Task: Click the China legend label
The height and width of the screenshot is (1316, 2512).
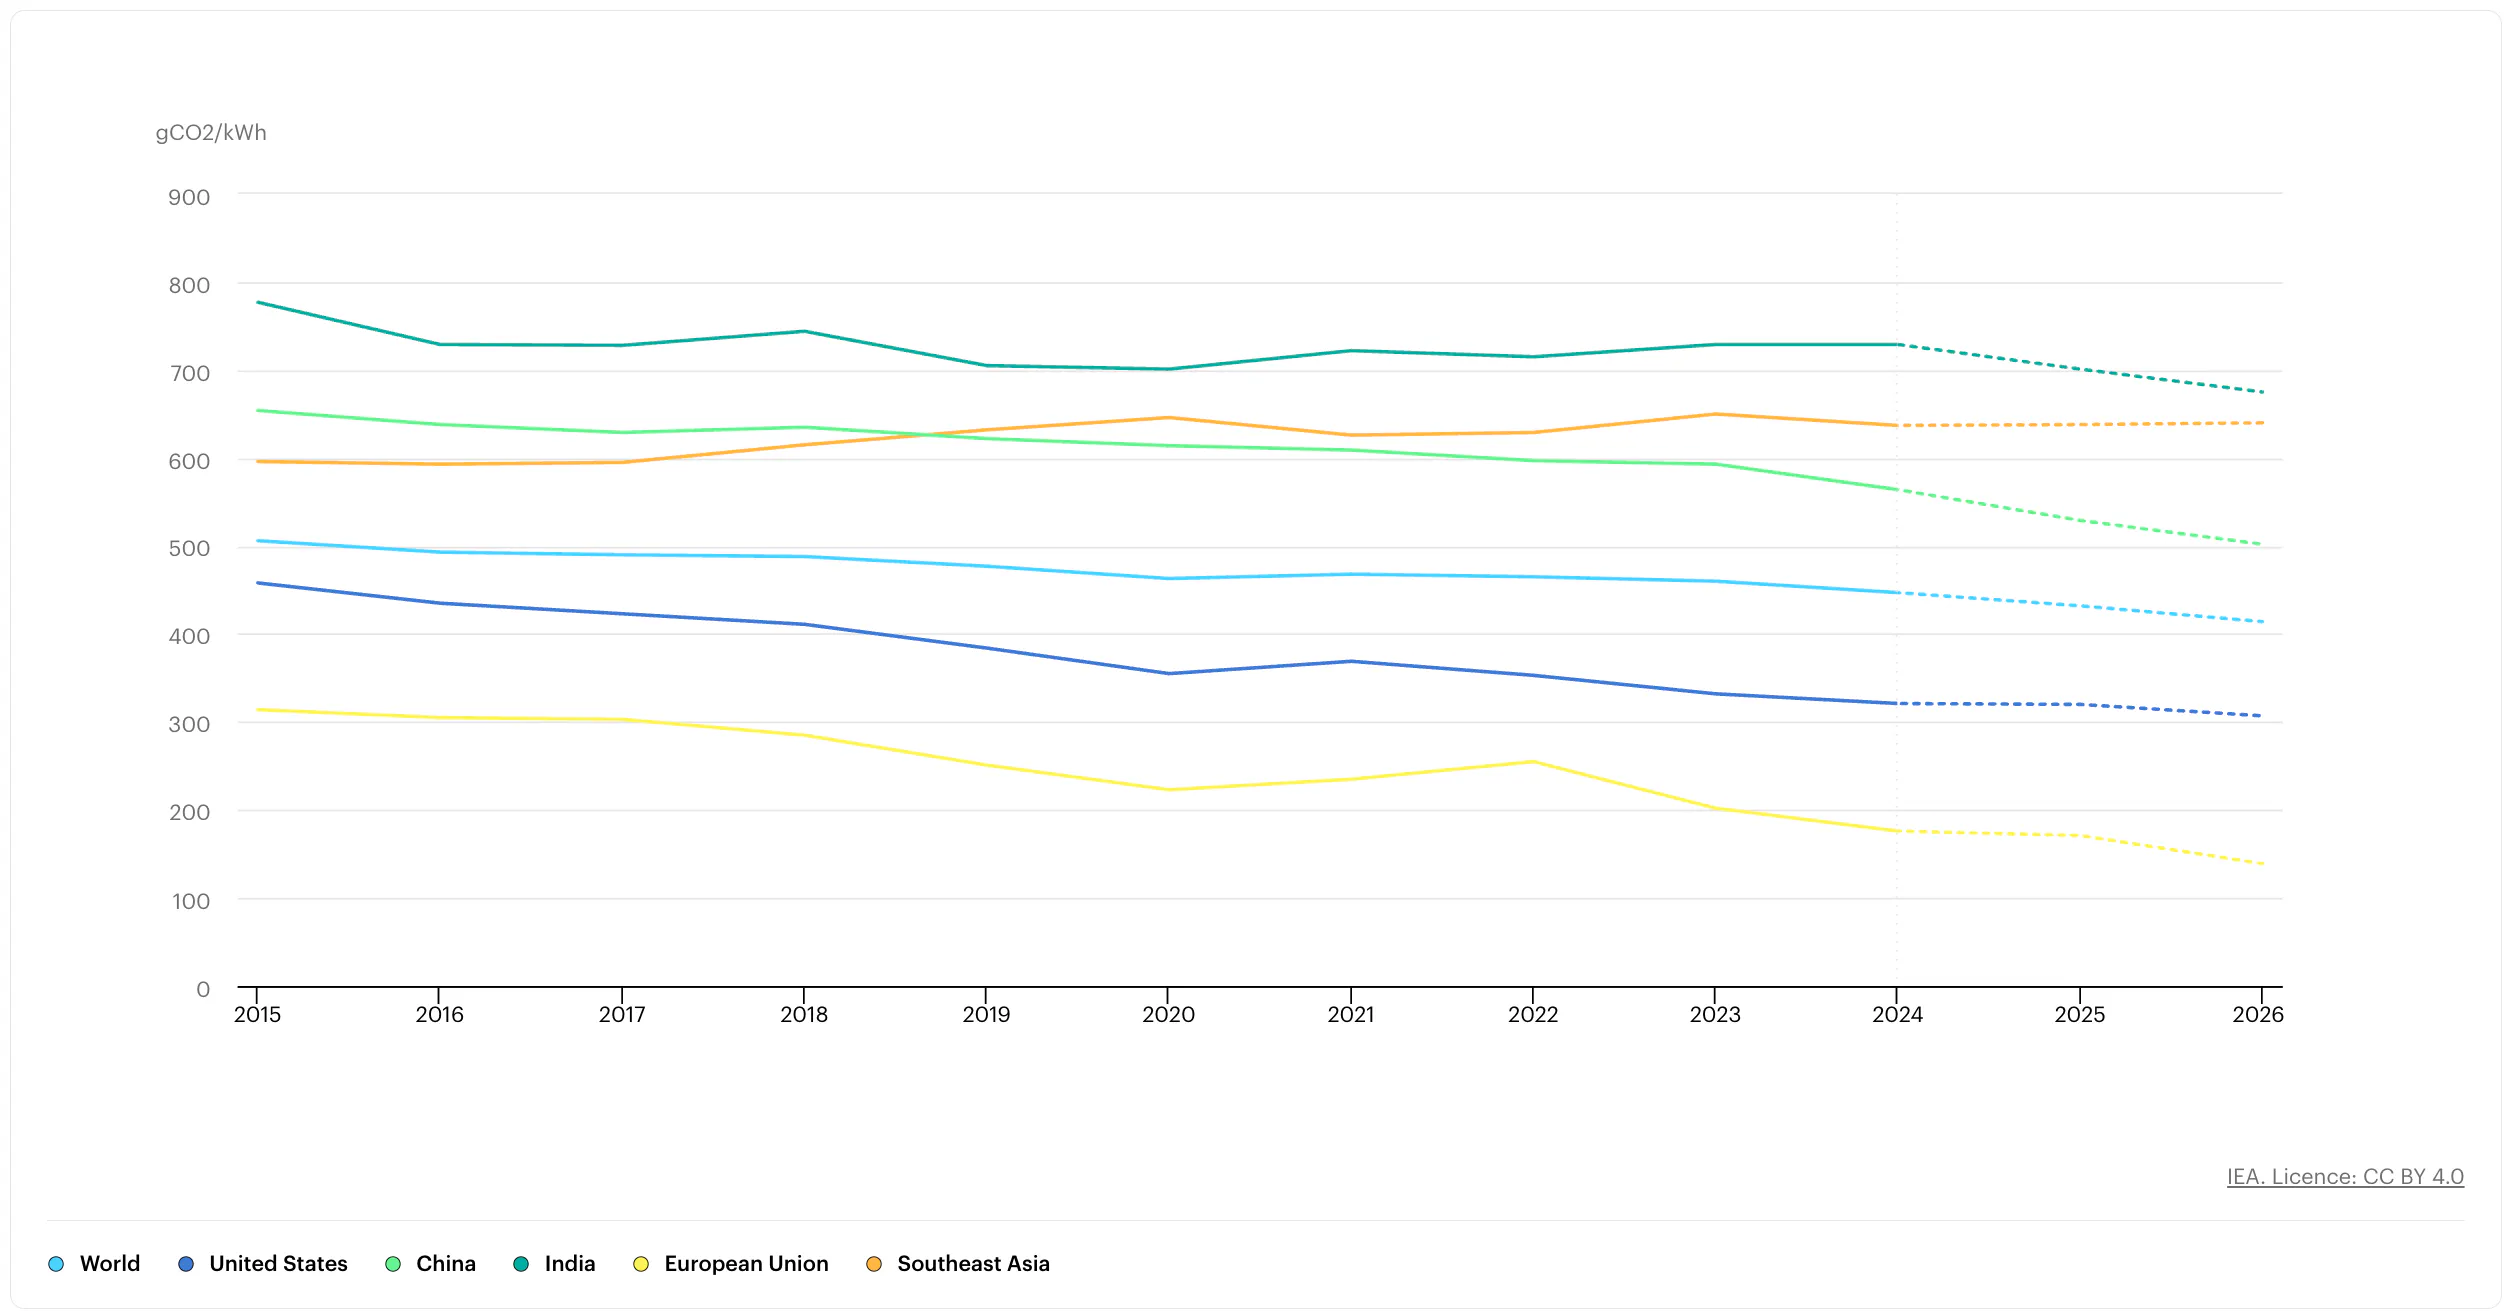Action: [x=446, y=1264]
